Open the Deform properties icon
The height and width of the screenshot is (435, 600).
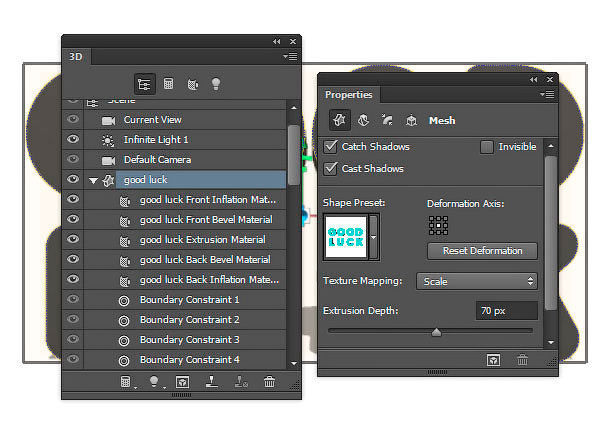click(x=363, y=121)
